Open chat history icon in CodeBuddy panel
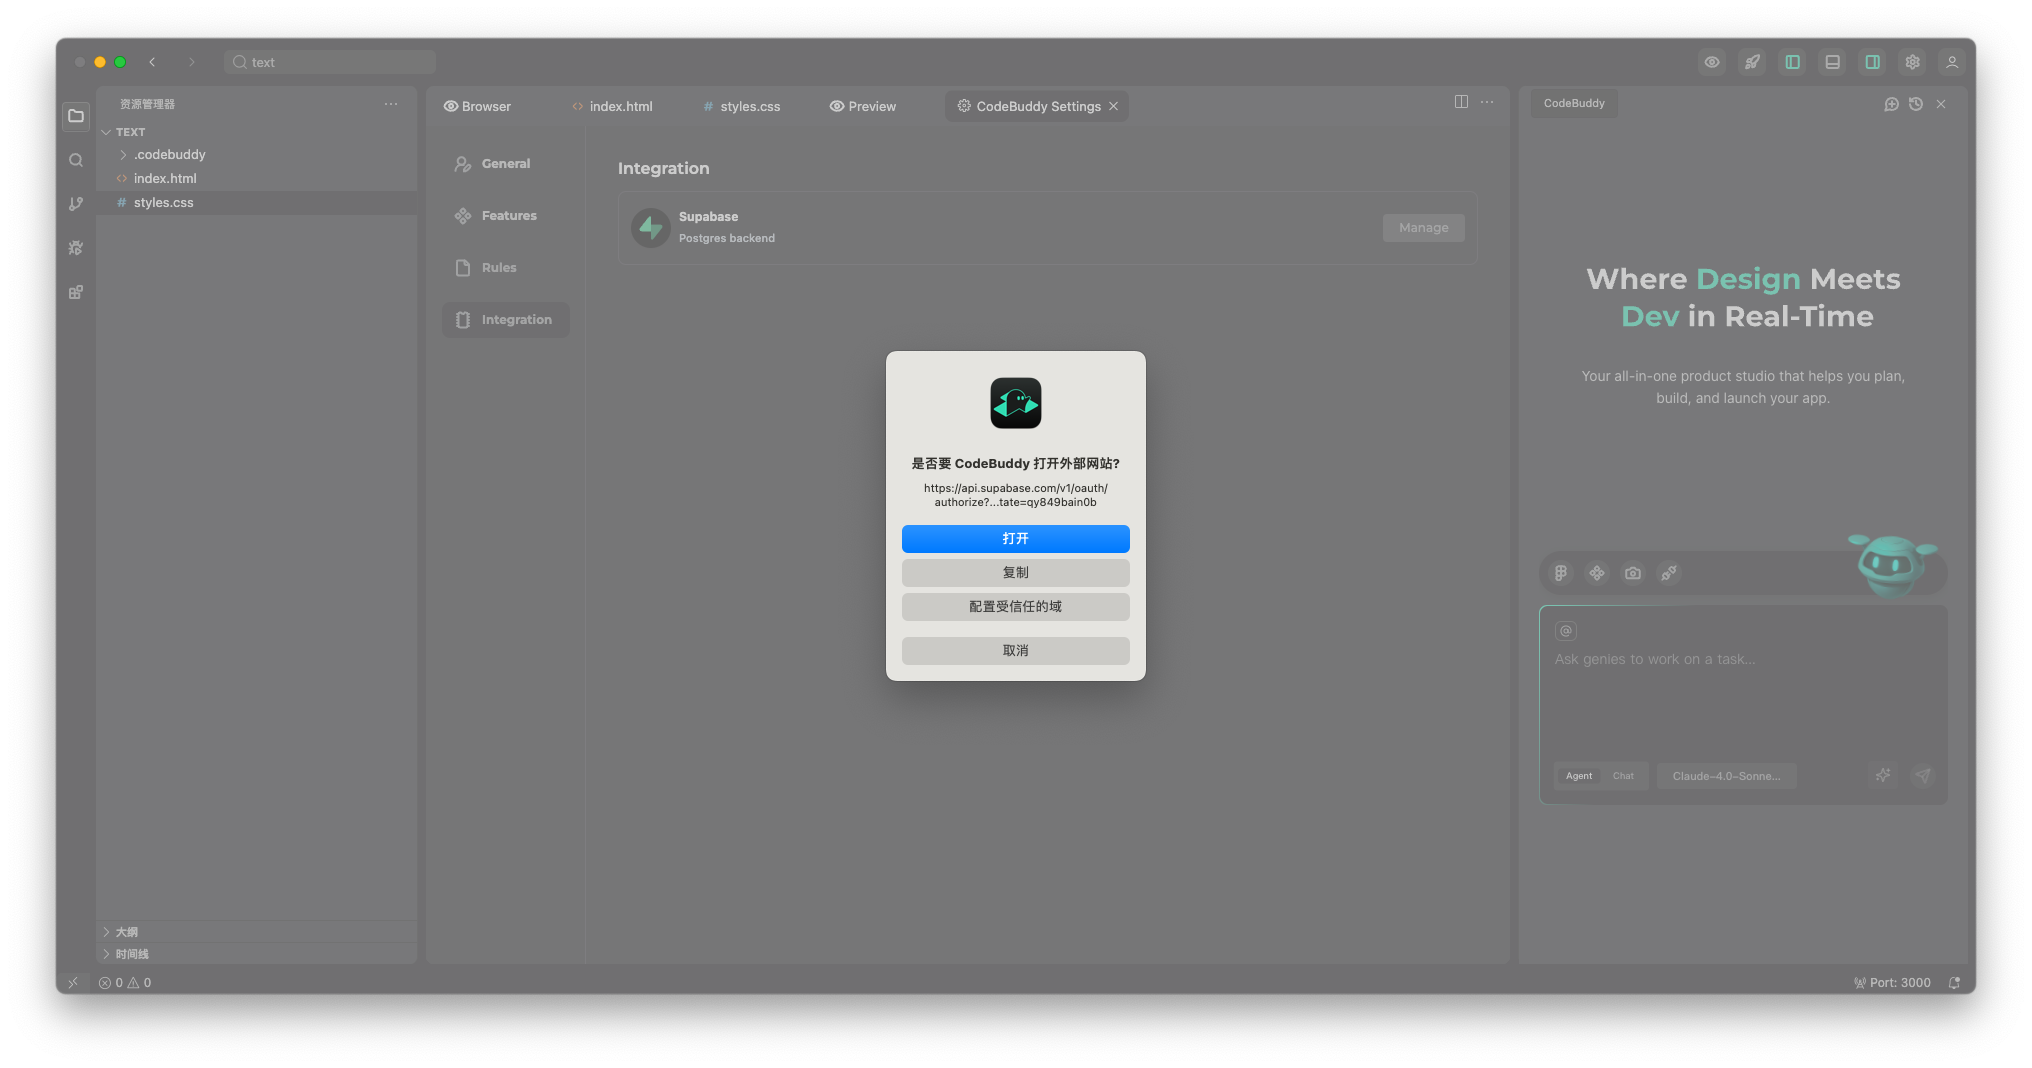The image size is (2032, 1068). 1916,104
